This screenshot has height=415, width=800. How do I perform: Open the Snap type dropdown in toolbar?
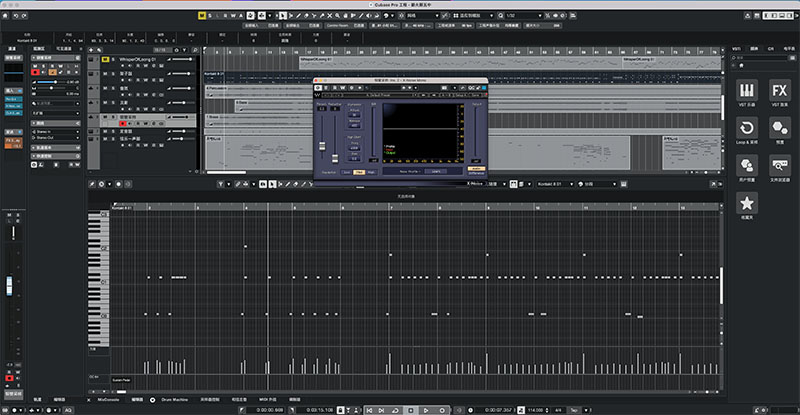click(x=421, y=16)
